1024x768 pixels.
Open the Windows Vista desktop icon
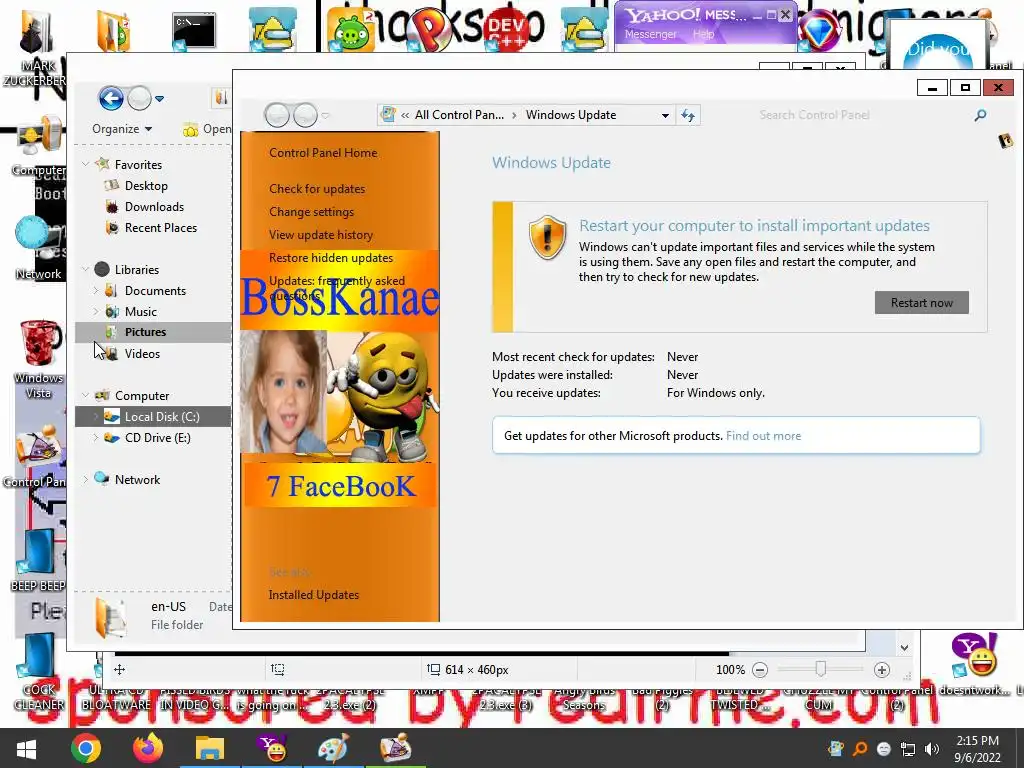click(39, 358)
